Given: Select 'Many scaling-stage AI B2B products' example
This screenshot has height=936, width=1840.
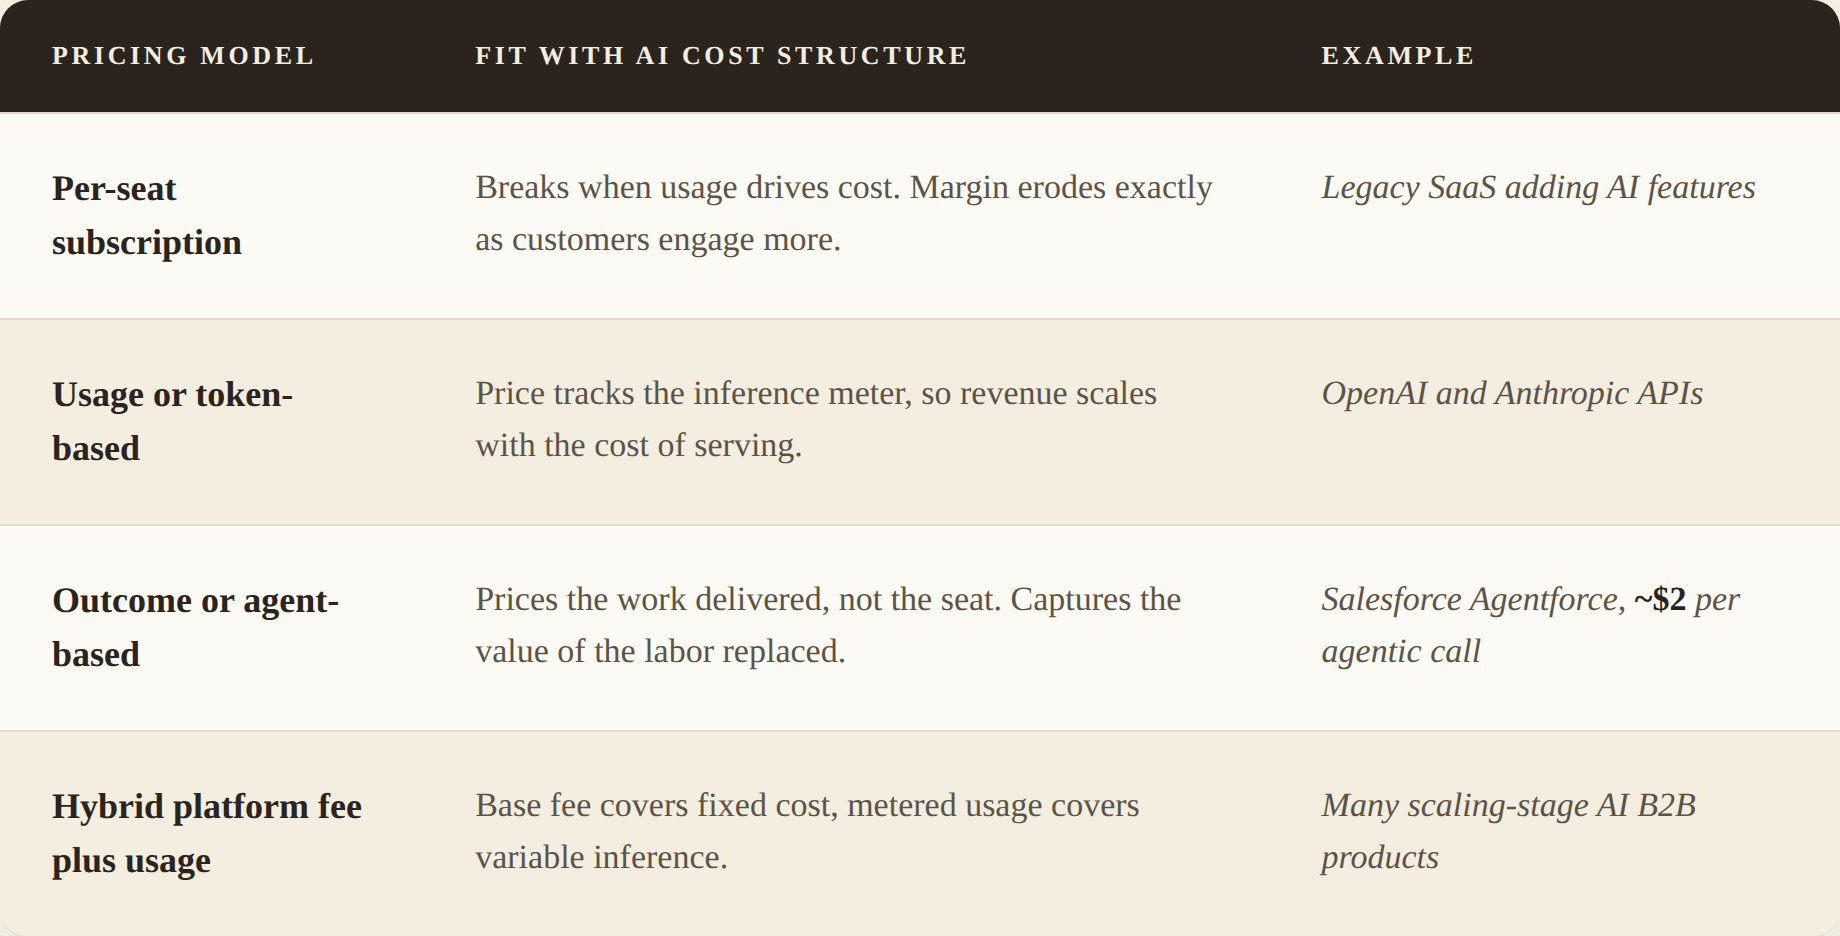Looking at the screenshot, I should click(1509, 831).
